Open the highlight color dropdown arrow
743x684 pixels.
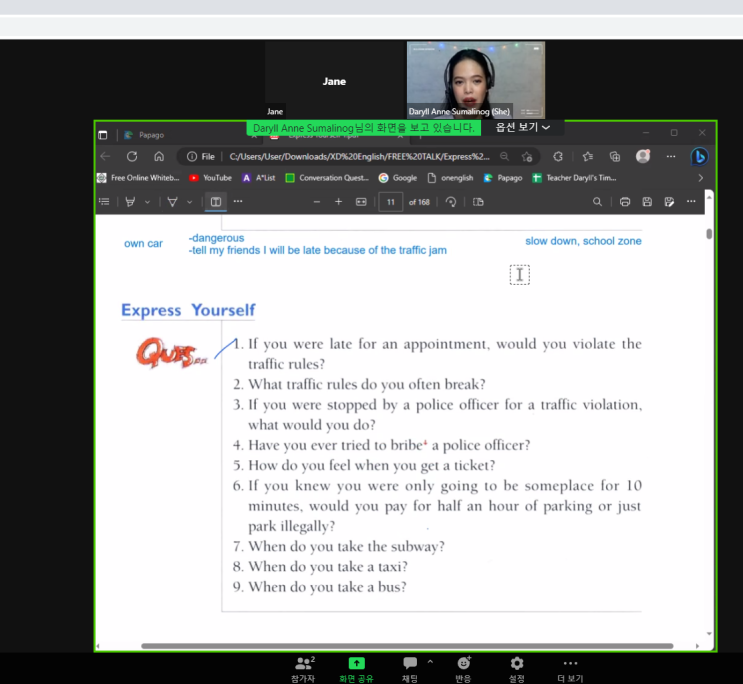pyautogui.click(x=147, y=202)
